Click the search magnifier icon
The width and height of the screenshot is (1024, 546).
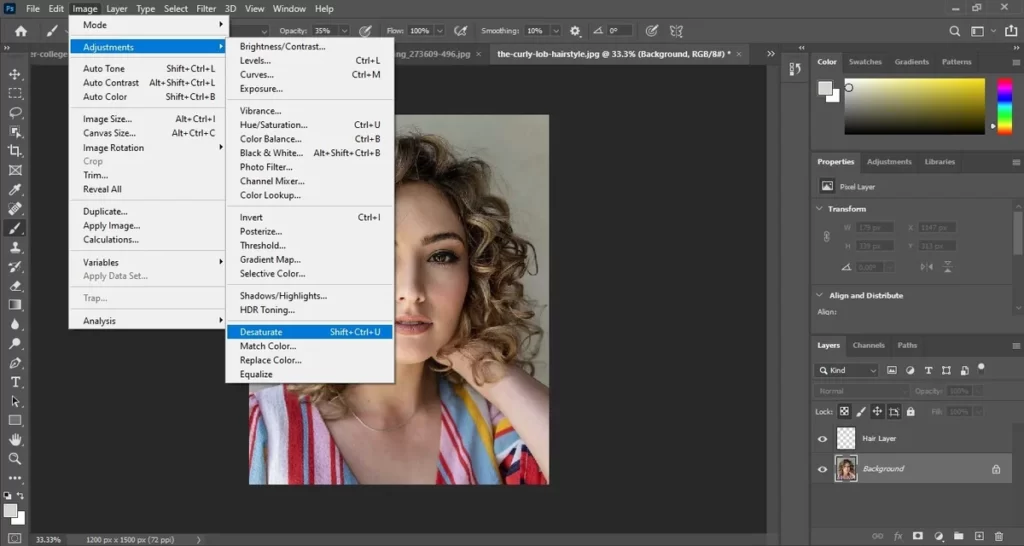(954, 31)
